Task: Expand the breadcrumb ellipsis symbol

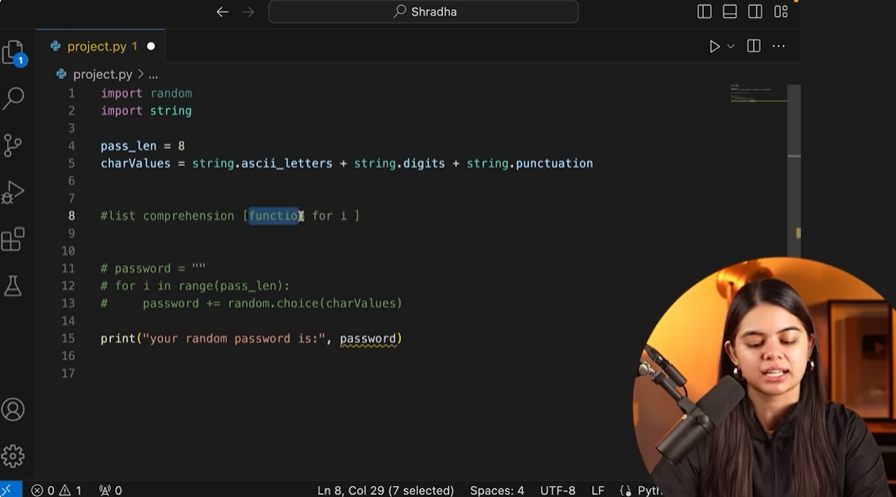Action: pos(153,75)
